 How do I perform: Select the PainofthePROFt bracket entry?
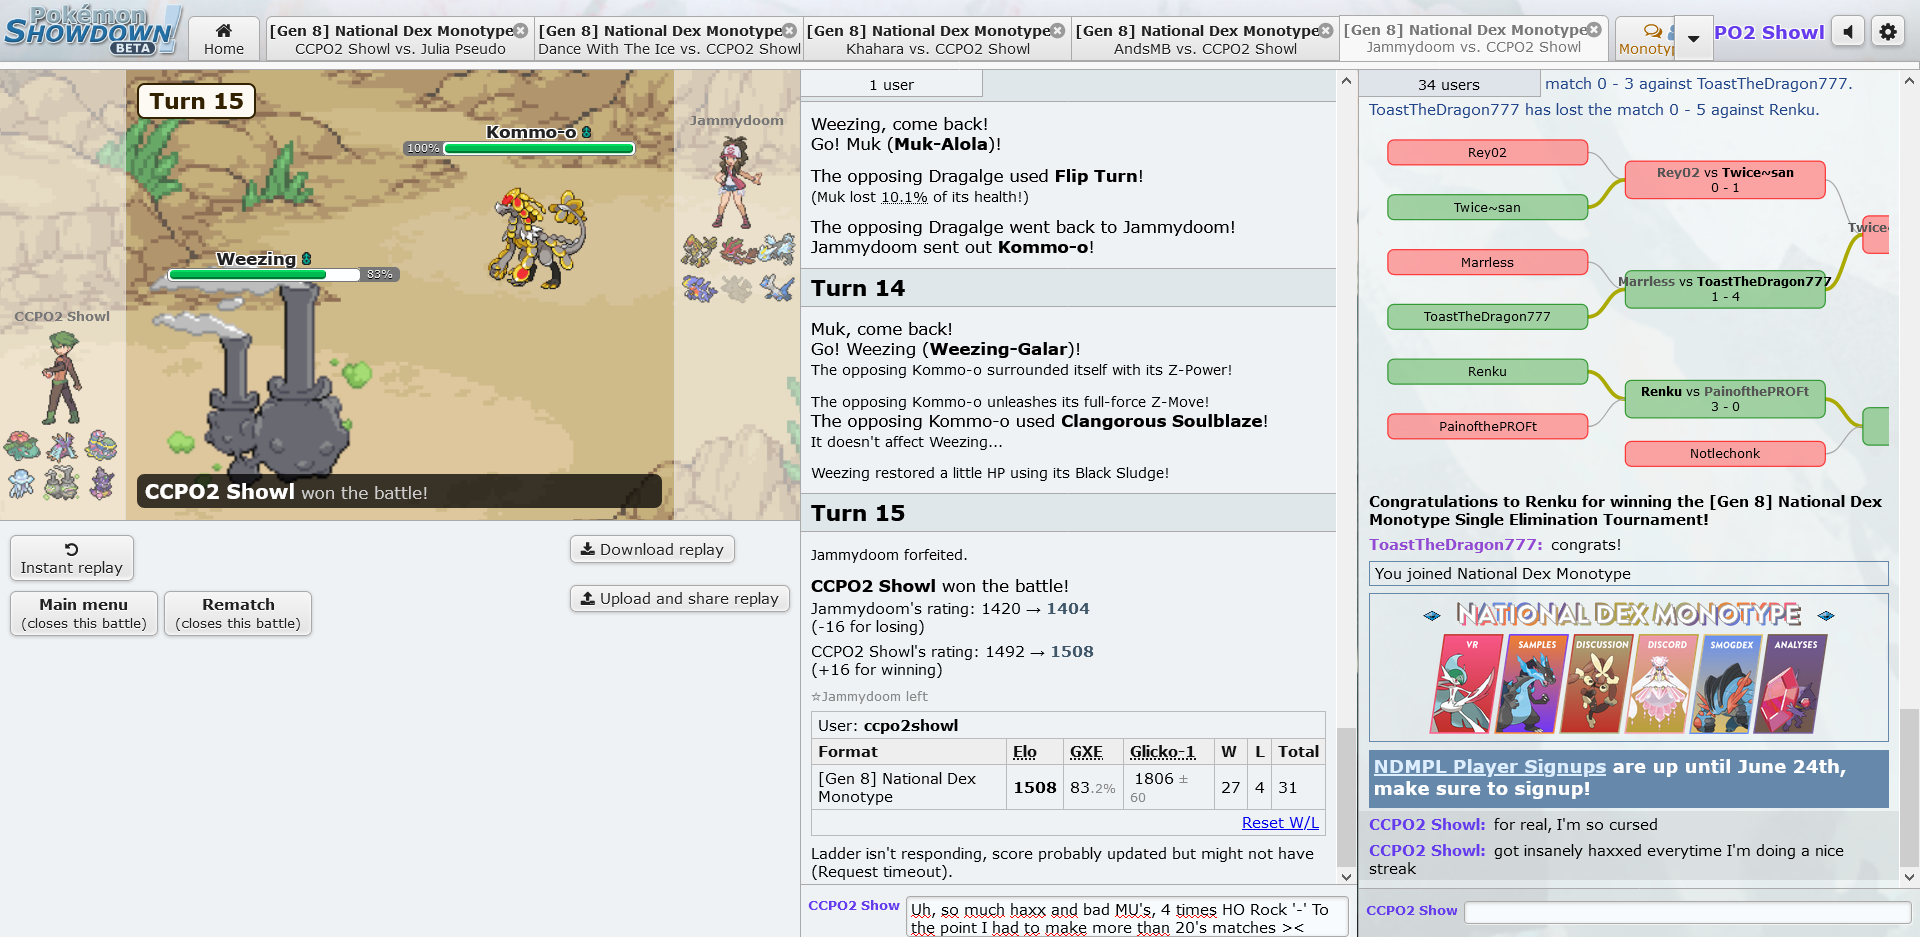tap(1487, 426)
